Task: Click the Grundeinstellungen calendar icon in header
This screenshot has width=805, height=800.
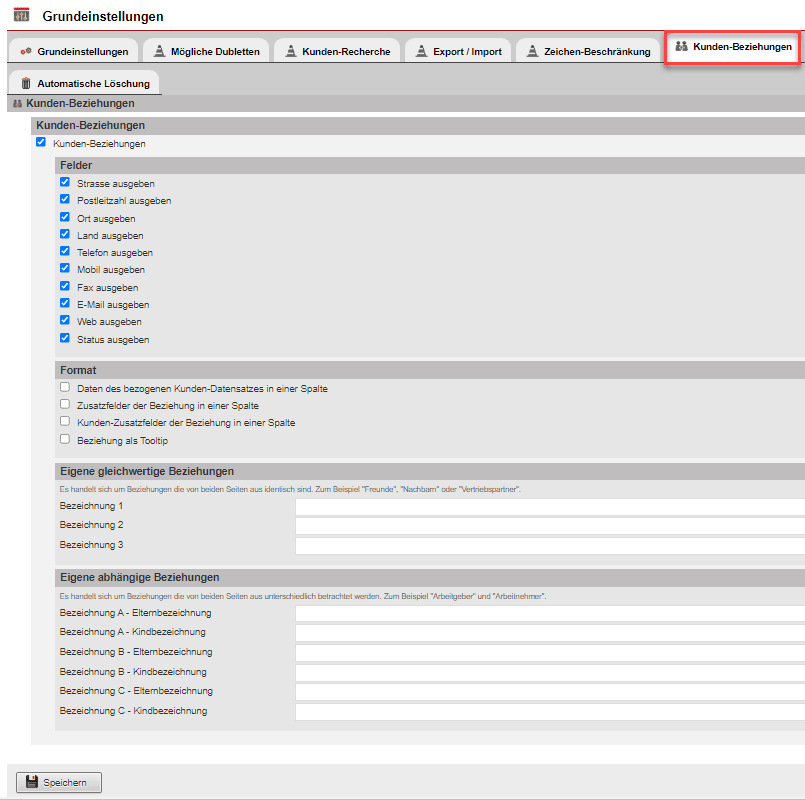Action: (x=21, y=16)
